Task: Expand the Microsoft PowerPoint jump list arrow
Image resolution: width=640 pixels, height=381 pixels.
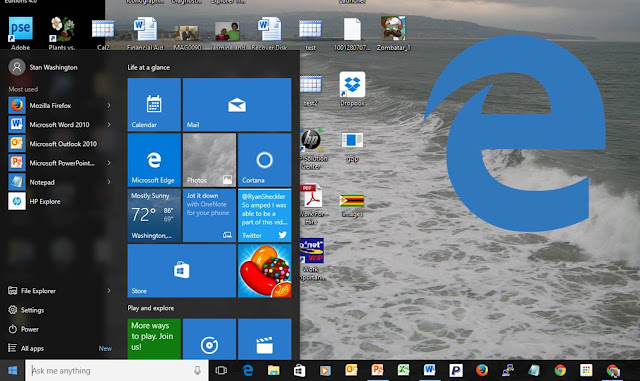Action: point(109,163)
